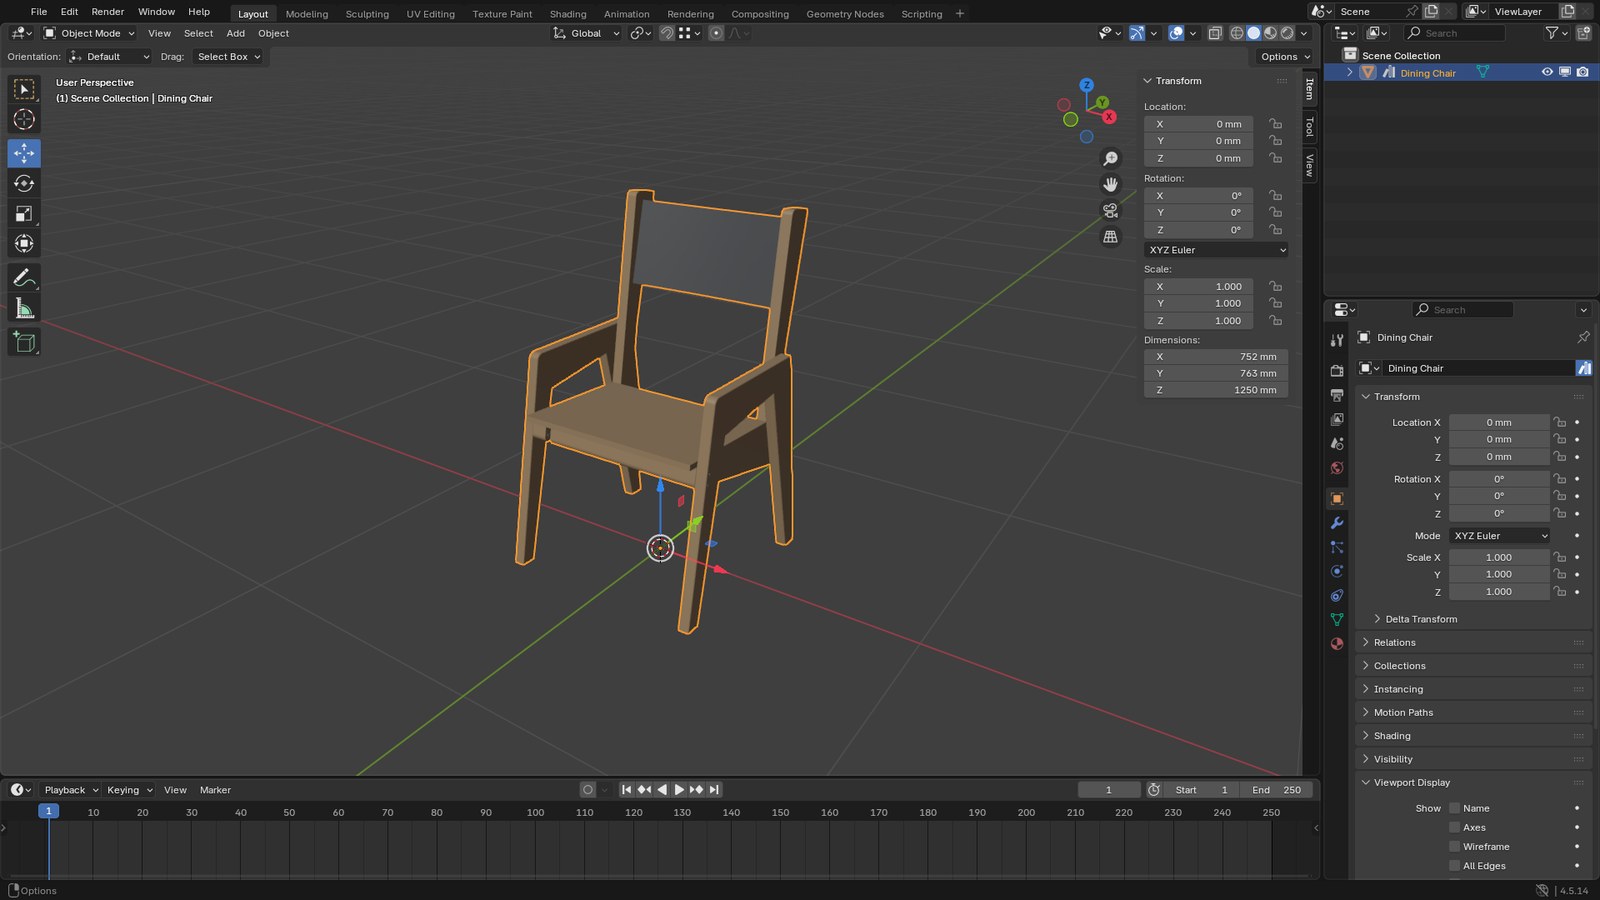Click the End frame 250 field

1276,790
